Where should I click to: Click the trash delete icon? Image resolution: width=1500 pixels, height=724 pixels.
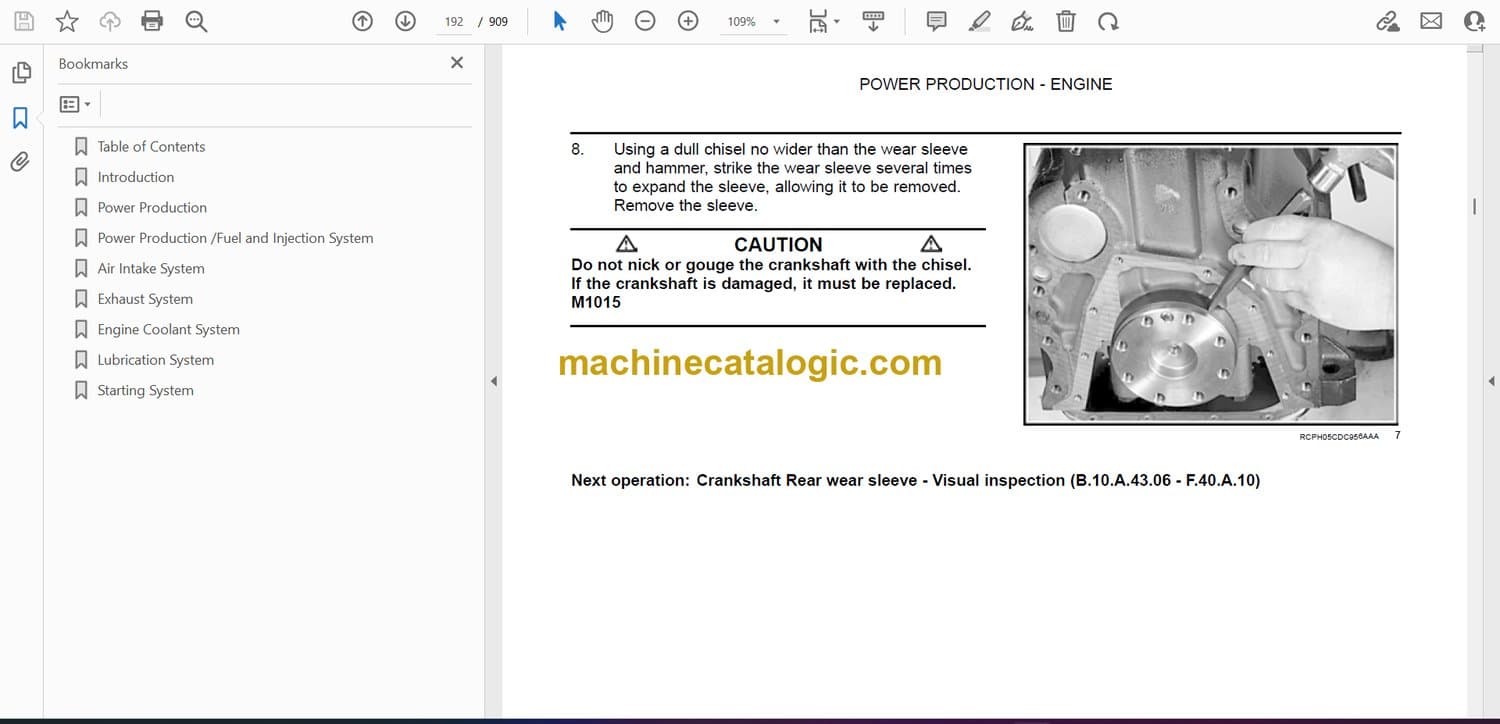point(1066,21)
